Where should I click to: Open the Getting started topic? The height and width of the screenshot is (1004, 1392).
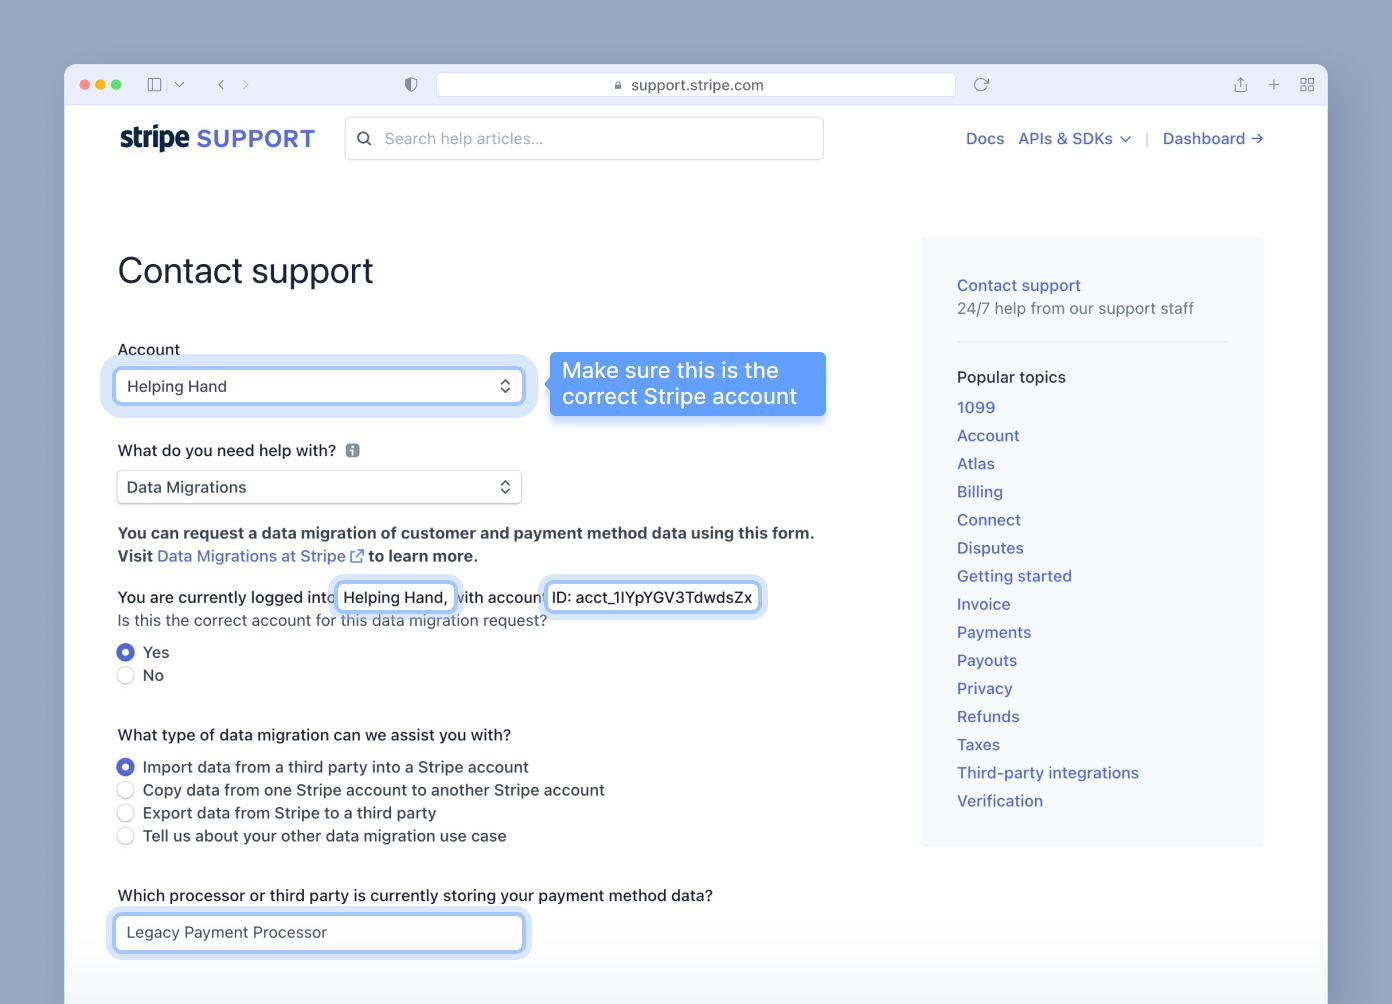coord(1014,576)
